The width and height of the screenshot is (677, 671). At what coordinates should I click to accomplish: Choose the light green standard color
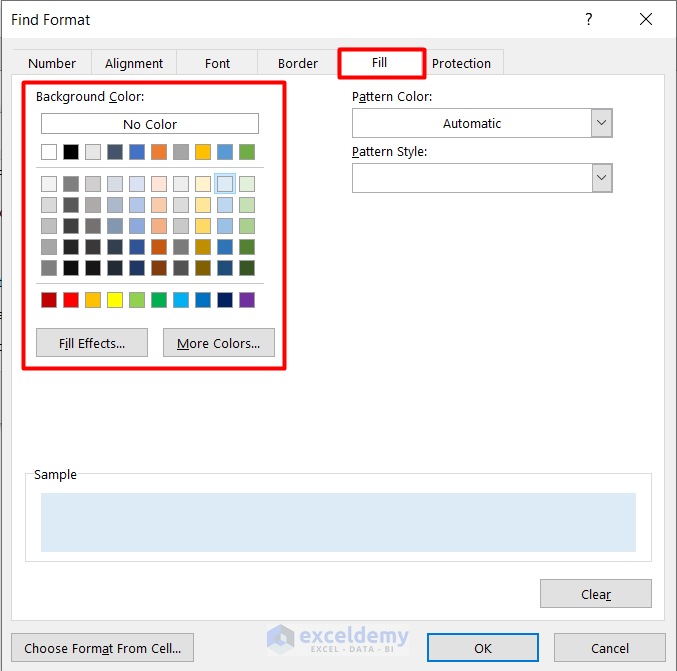coord(137,300)
